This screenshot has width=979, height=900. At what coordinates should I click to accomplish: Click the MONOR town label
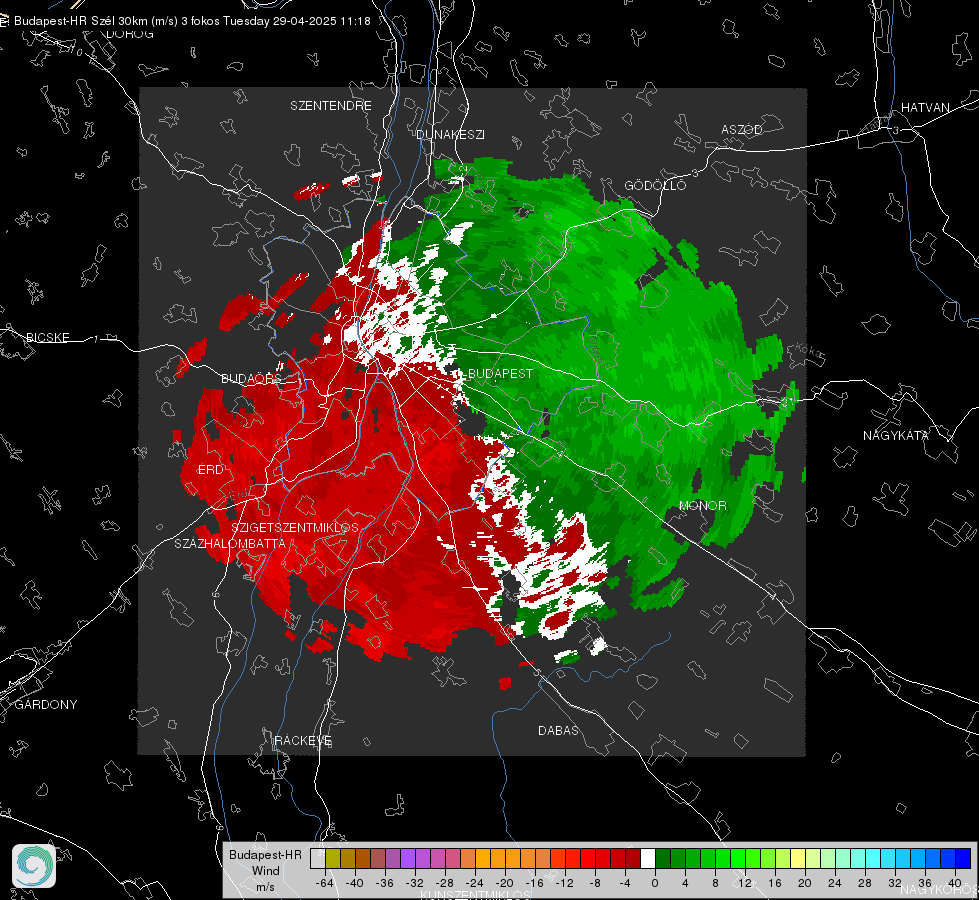coord(702,505)
